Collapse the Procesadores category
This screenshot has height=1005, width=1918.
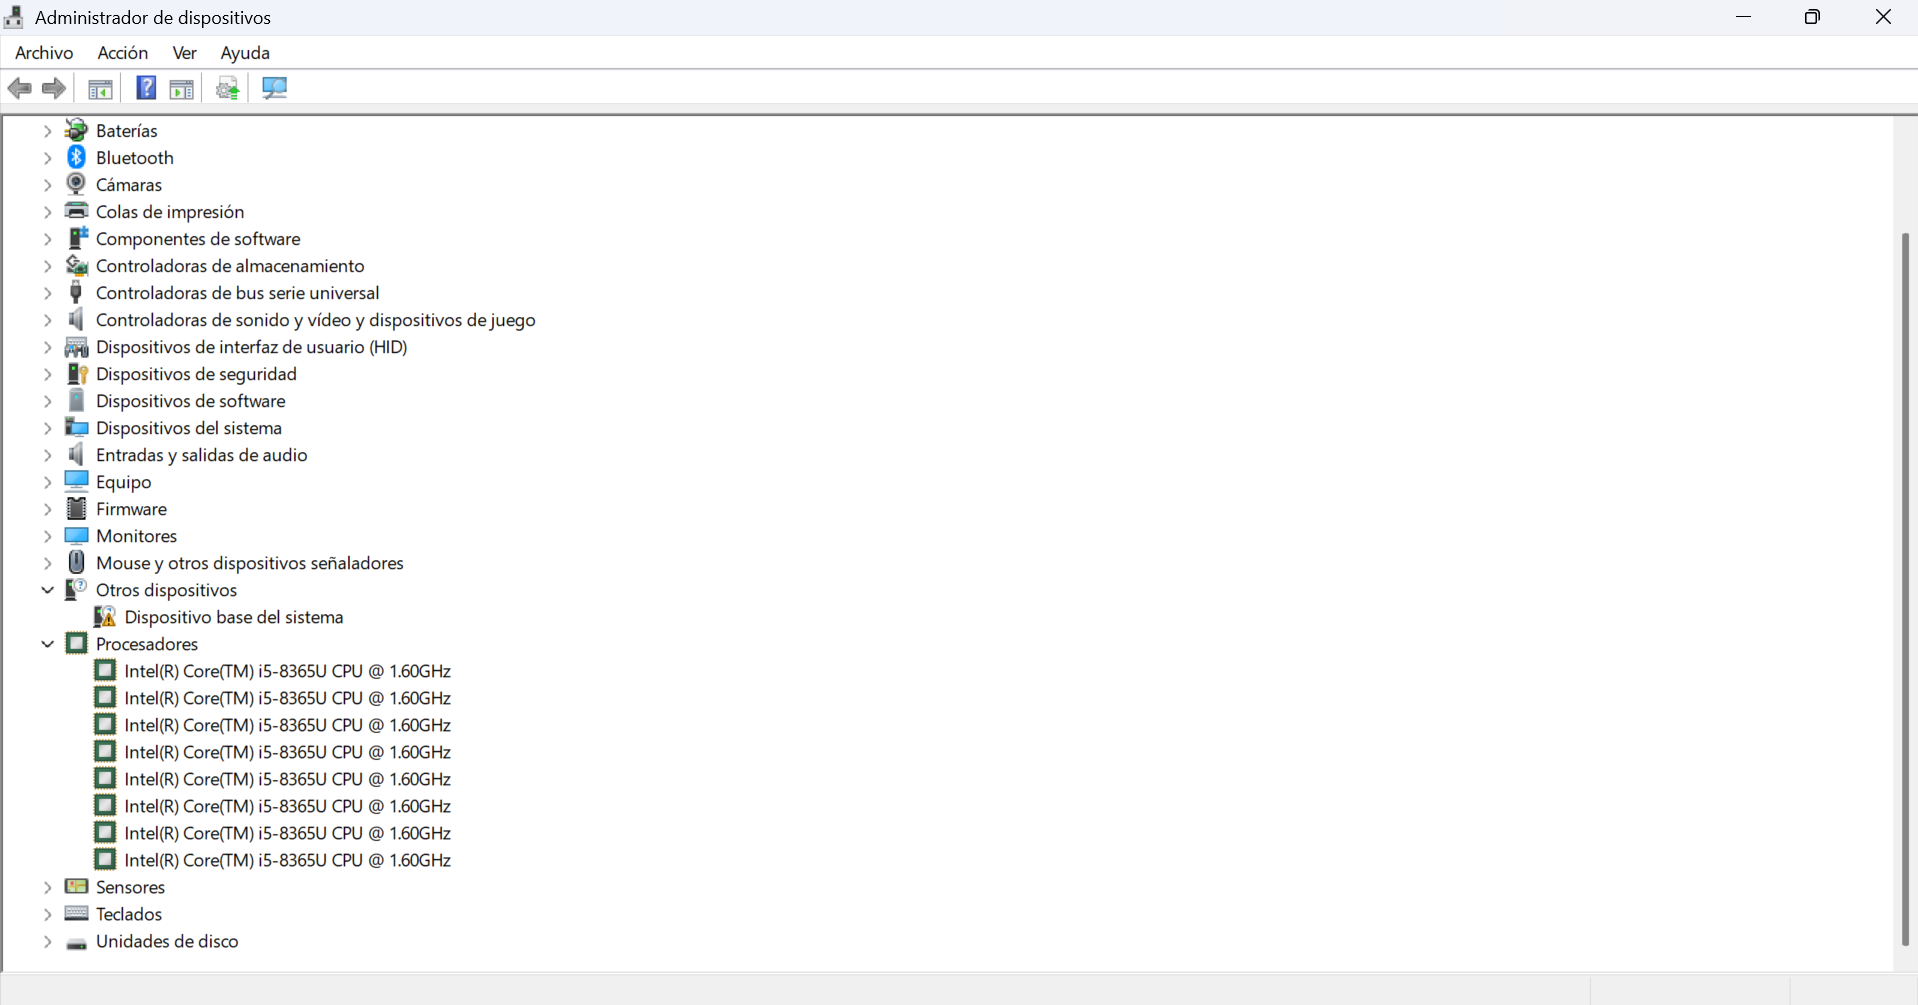tap(47, 644)
